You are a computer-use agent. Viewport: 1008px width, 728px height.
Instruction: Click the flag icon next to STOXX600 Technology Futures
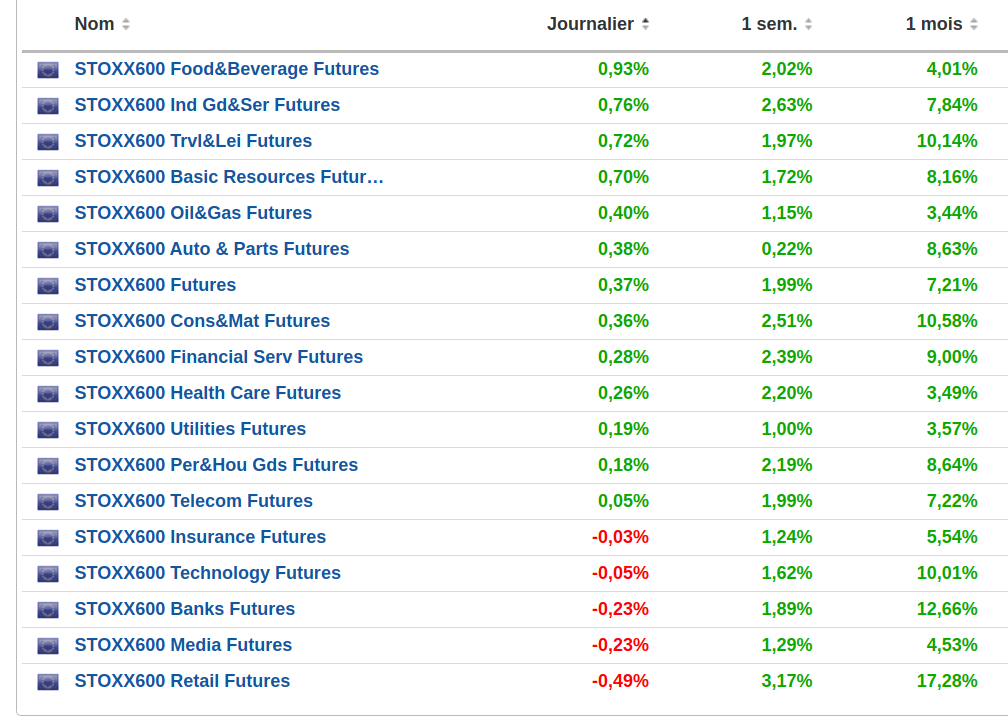pyautogui.click(x=48, y=574)
